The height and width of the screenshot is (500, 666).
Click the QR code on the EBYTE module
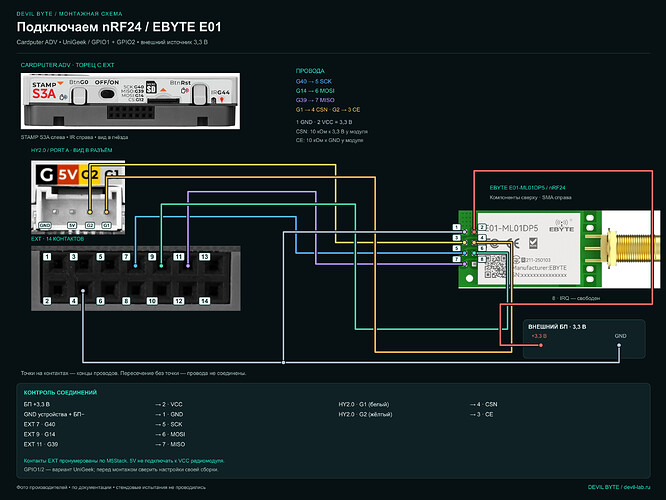coord(495,266)
